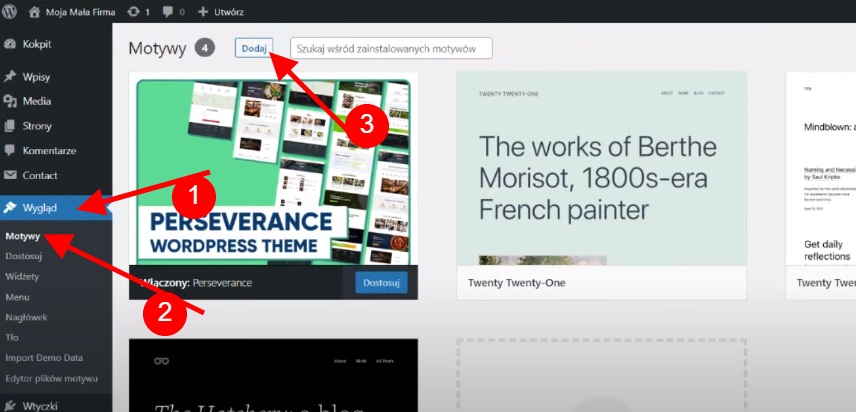Open the comments bubble icon showing 0

pos(169,11)
